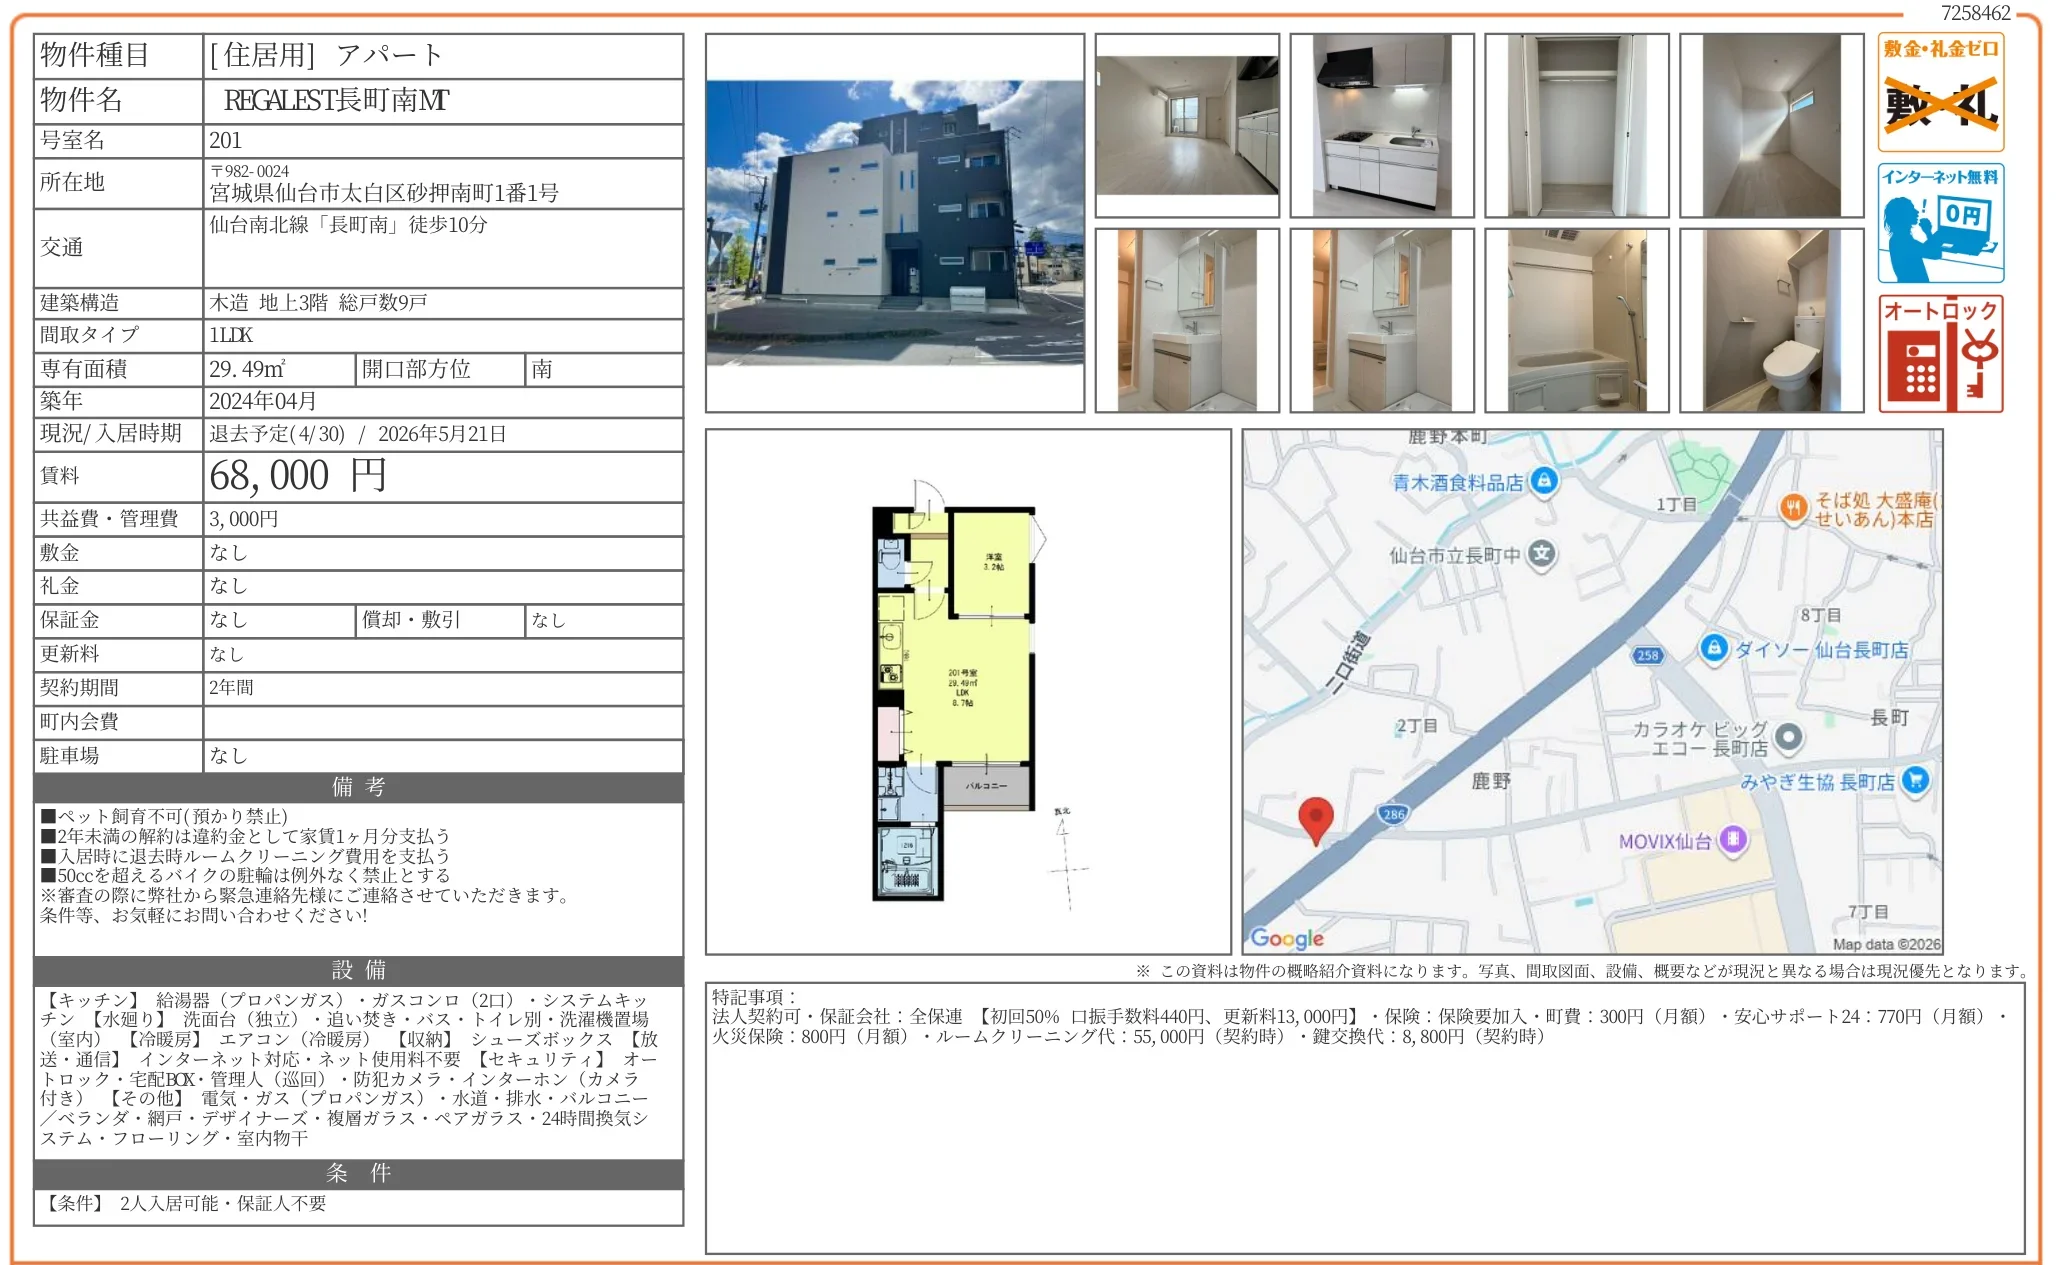The image size is (2056, 1265).
Task: Click the オートロック badge icon
Action: [x=1940, y=354]
